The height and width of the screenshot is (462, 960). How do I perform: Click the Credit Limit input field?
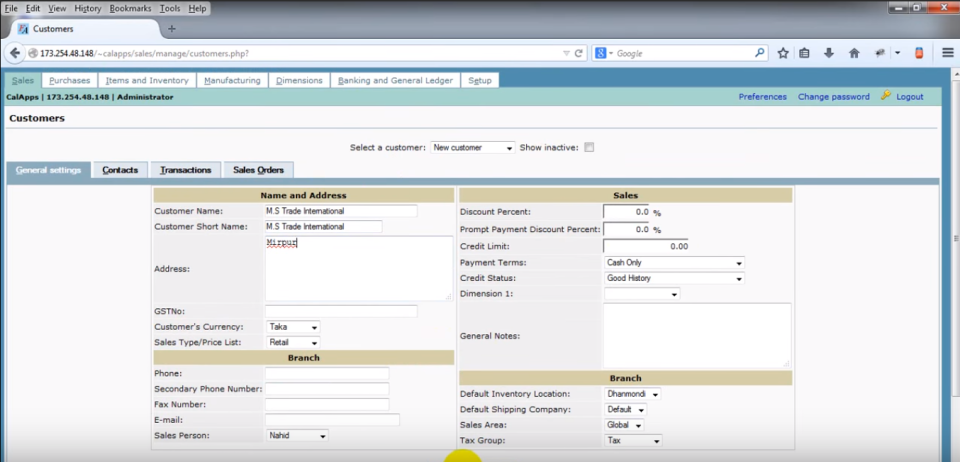[x=646, y=246]
